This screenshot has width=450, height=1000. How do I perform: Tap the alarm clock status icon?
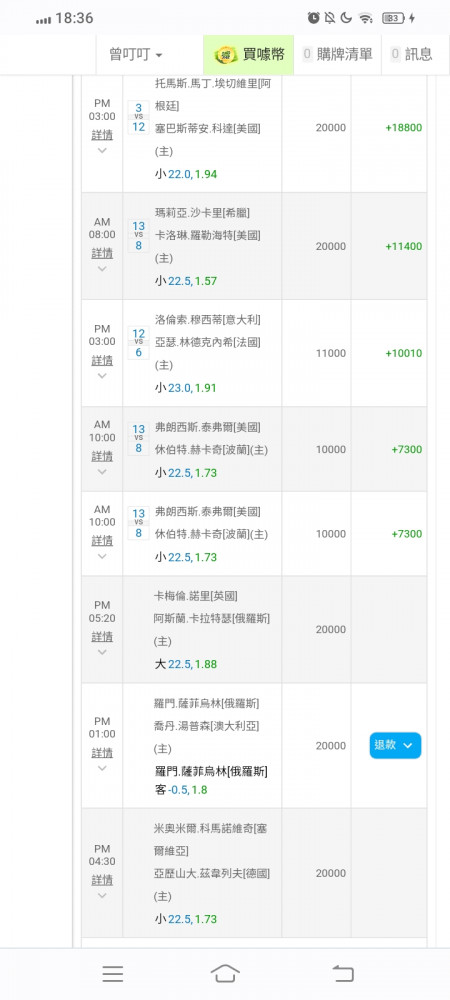[x=313, y=18]
